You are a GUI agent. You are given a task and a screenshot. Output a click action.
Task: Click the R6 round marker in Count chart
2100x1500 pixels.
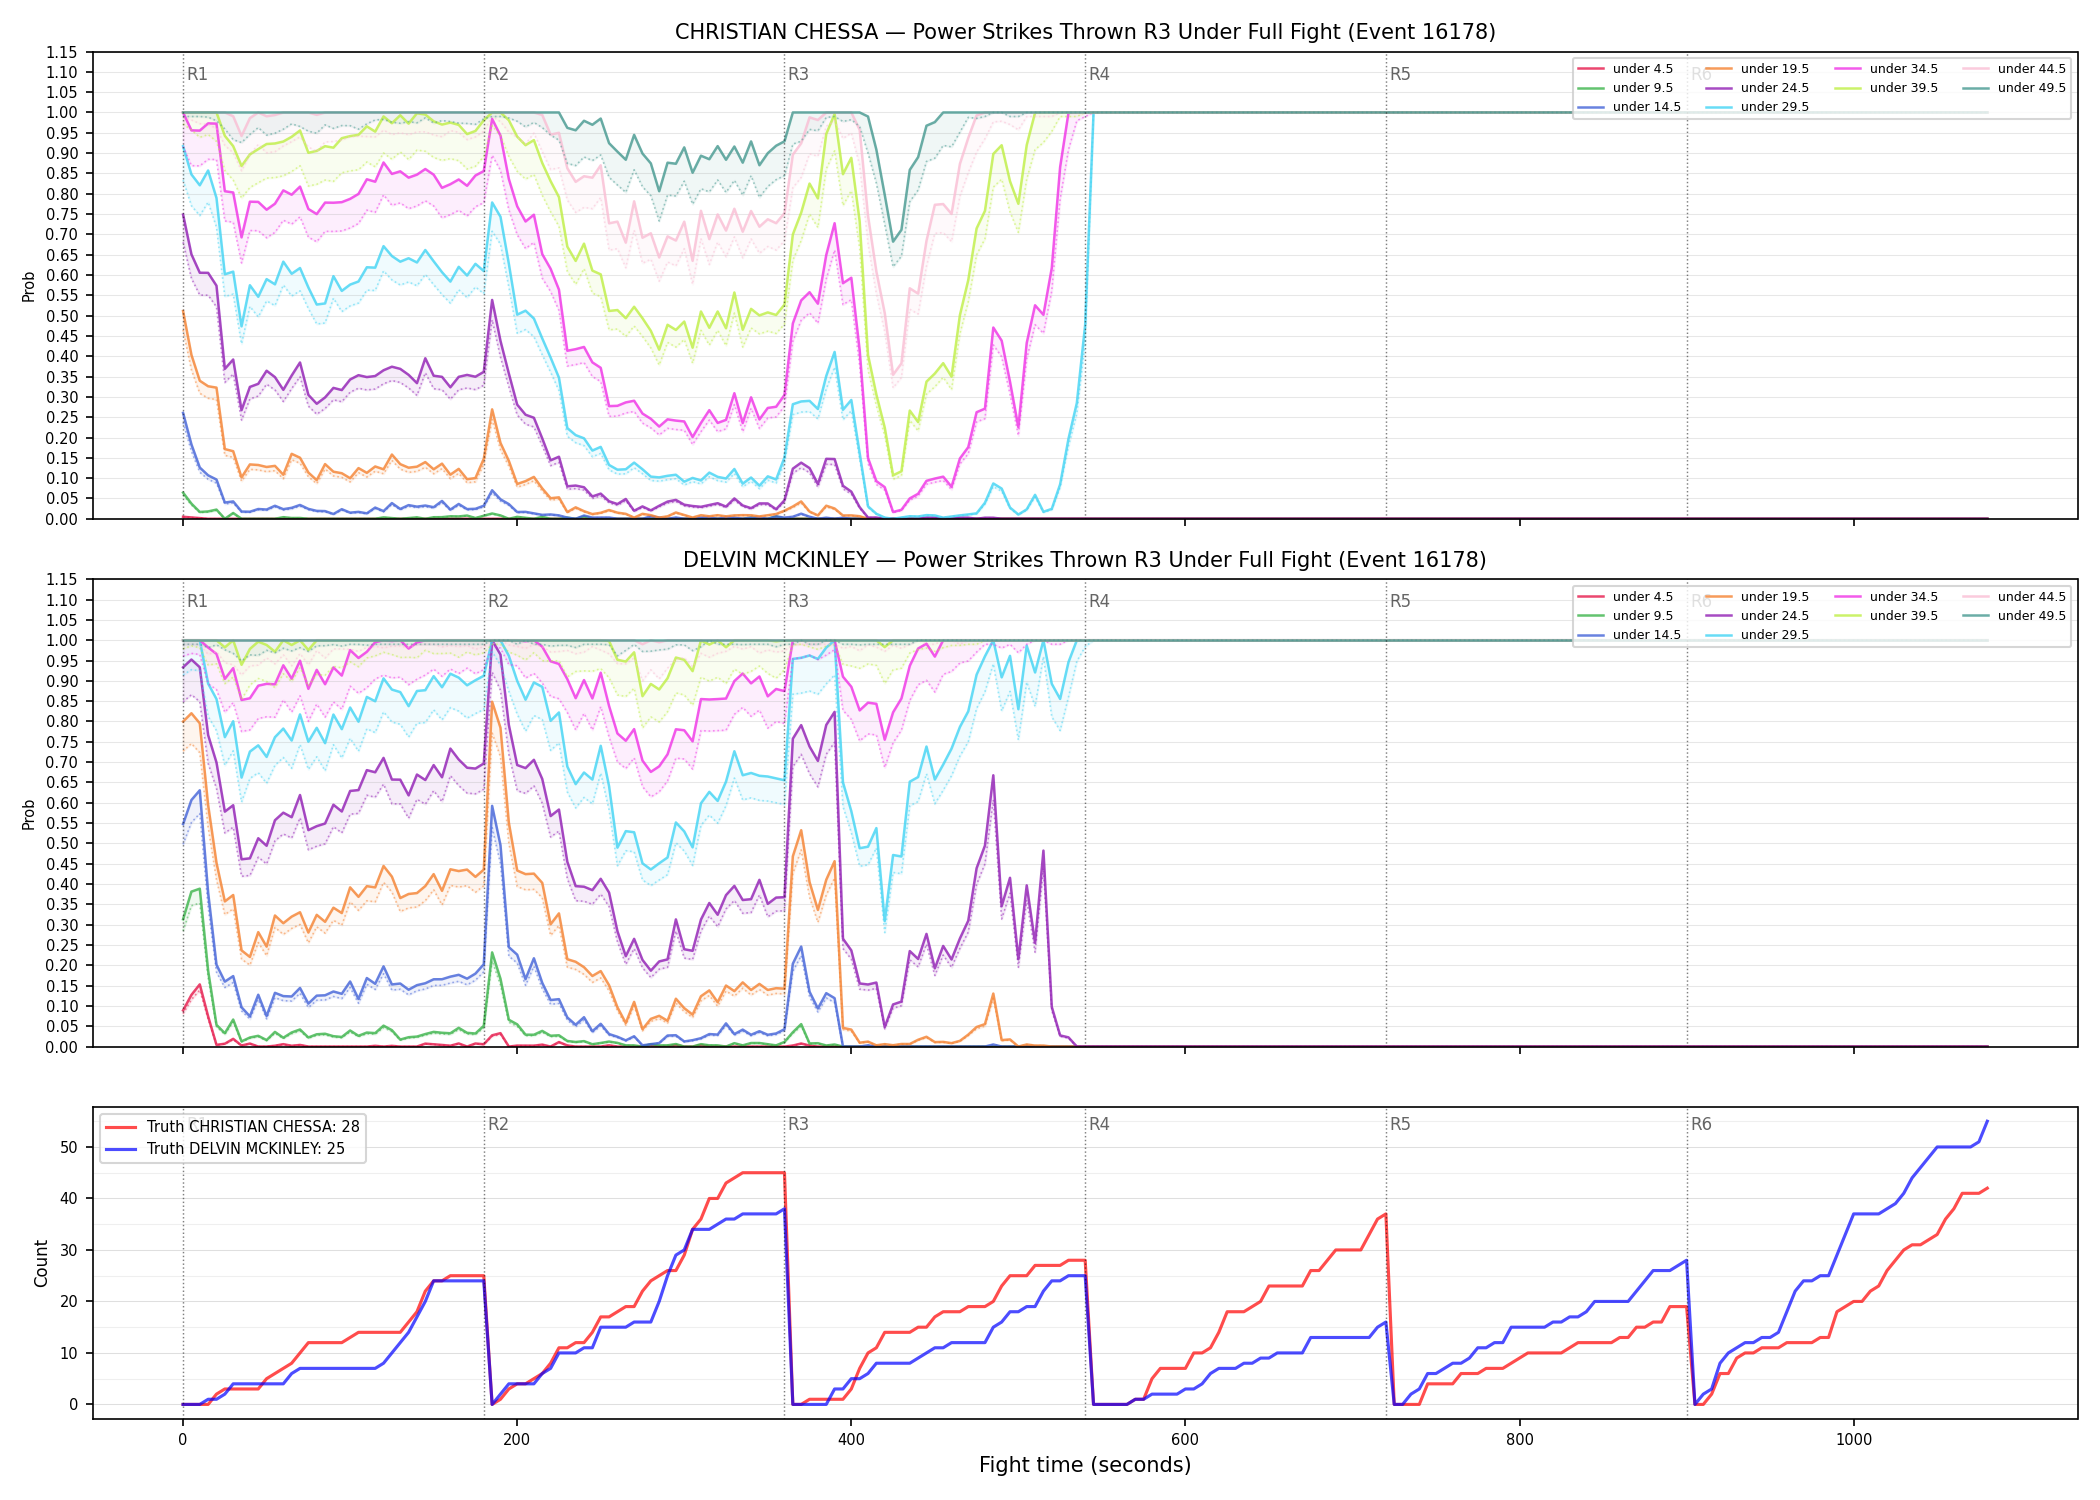pyautogui.click(x=1701, y=1124)
